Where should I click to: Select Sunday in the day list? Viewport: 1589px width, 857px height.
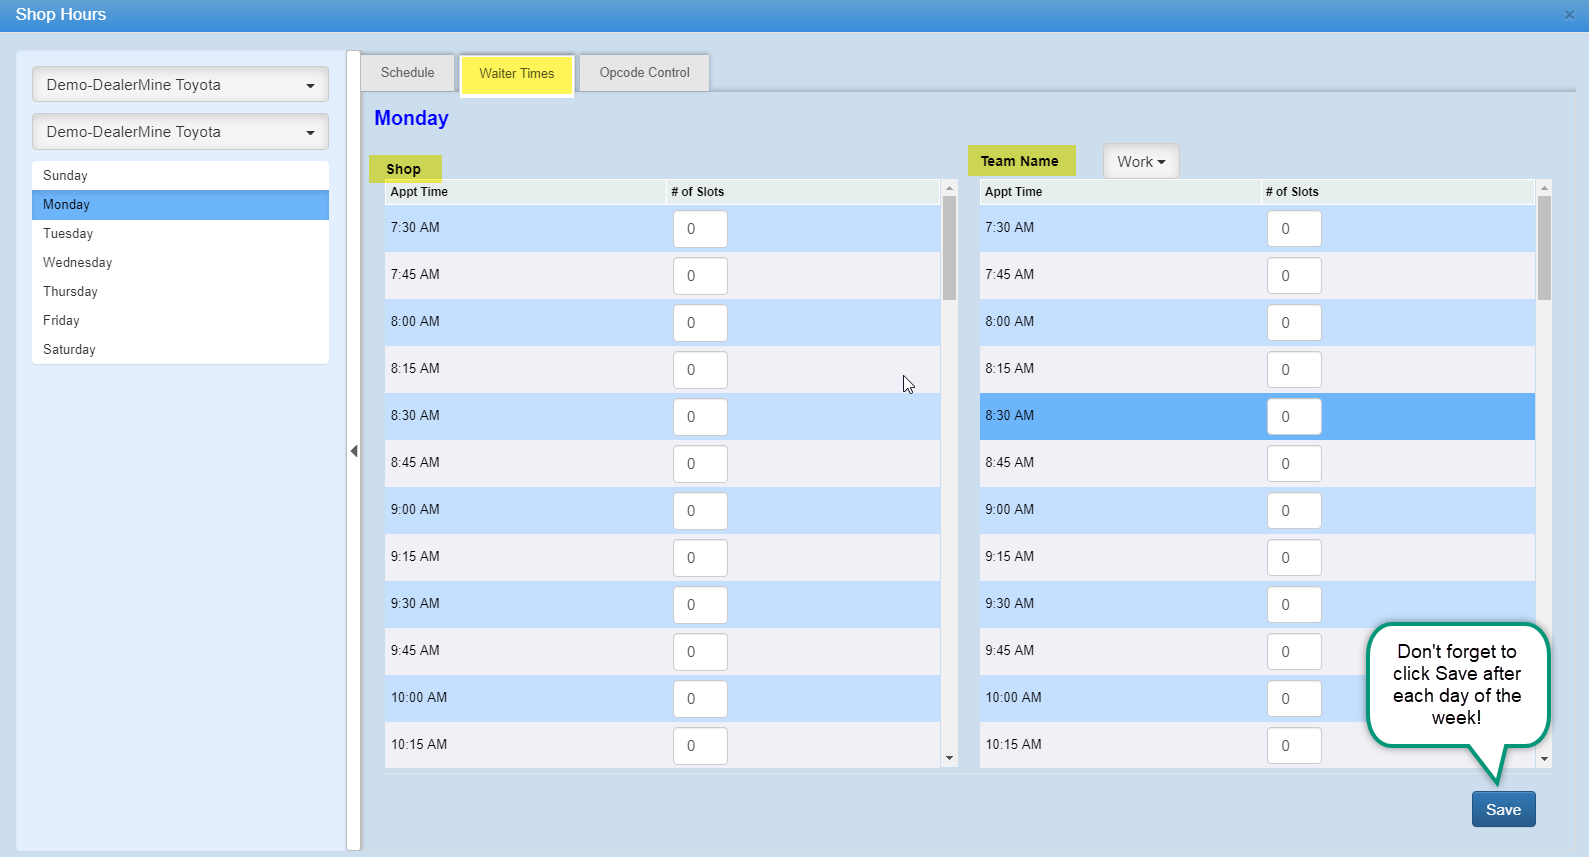(x=65, y=176)
